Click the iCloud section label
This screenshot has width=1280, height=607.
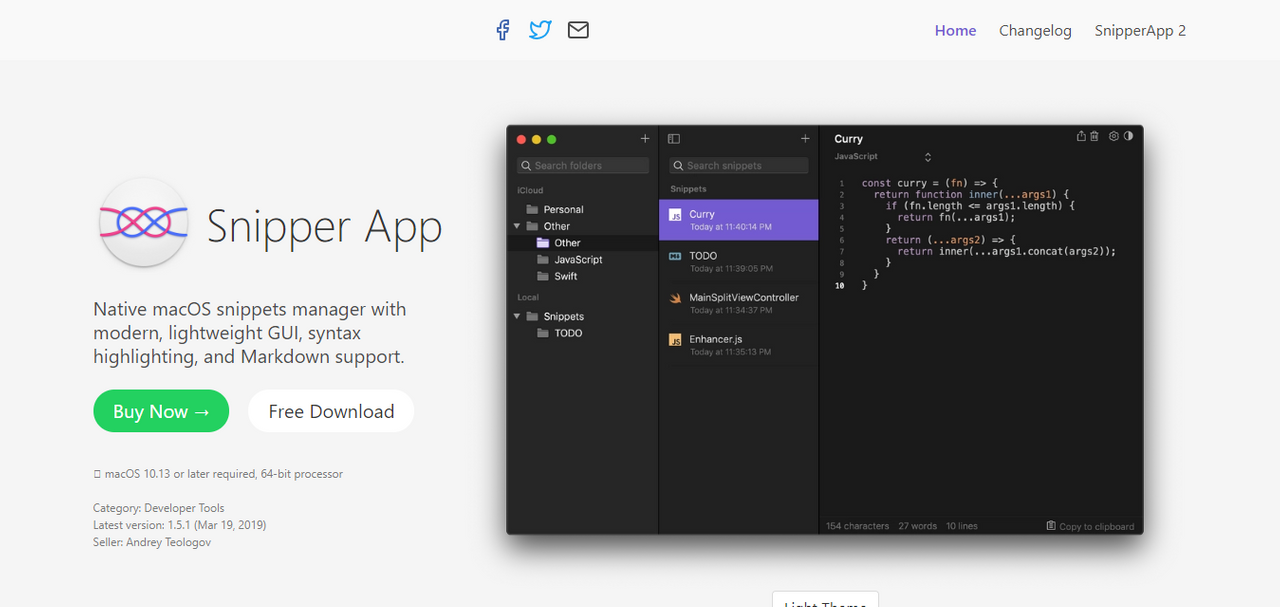pyautogui.click(x=530, y=190)
